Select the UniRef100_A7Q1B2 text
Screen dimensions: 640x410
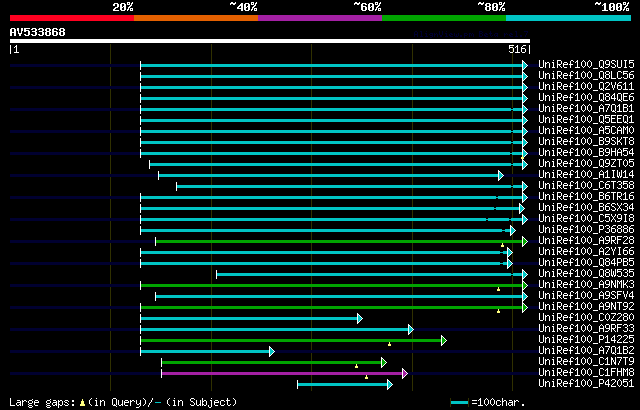pos(586,351)
